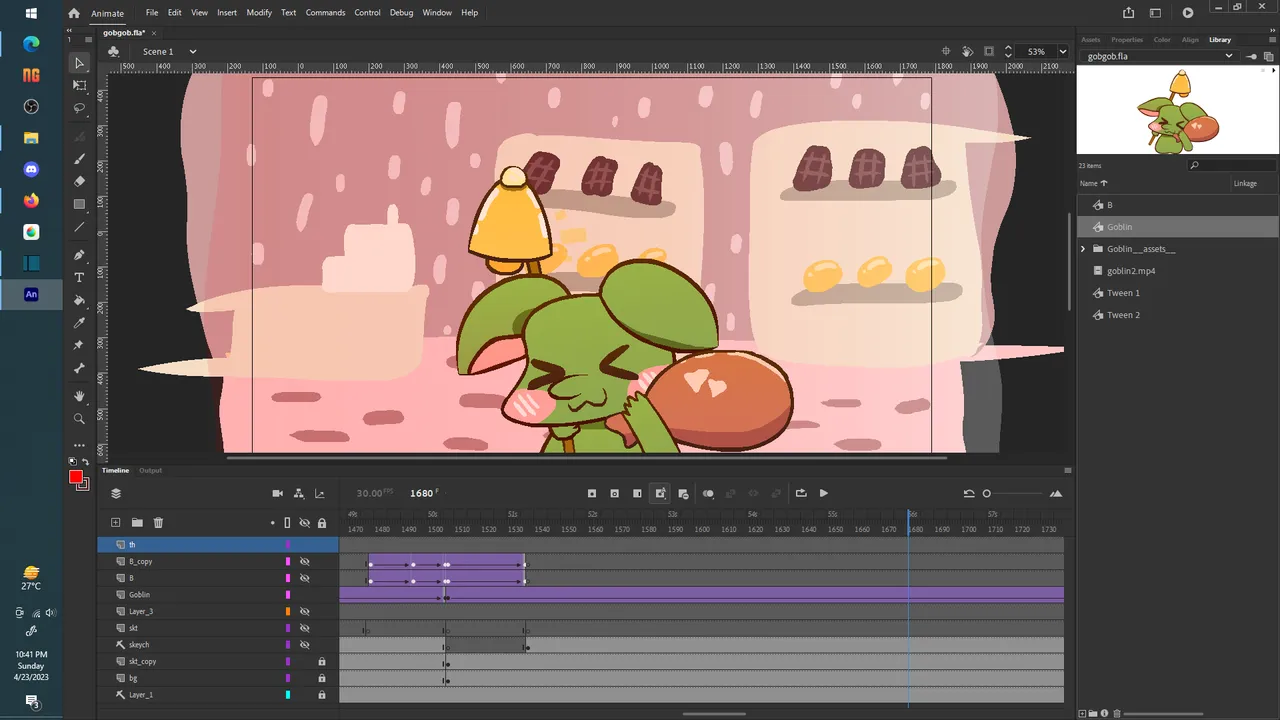Unlock Layer_1

(322, 695)
